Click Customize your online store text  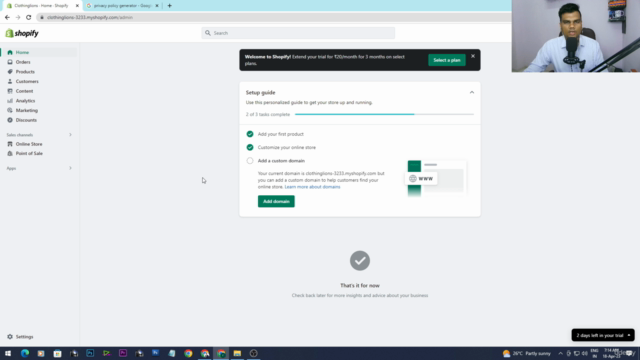tap(287, 147)
